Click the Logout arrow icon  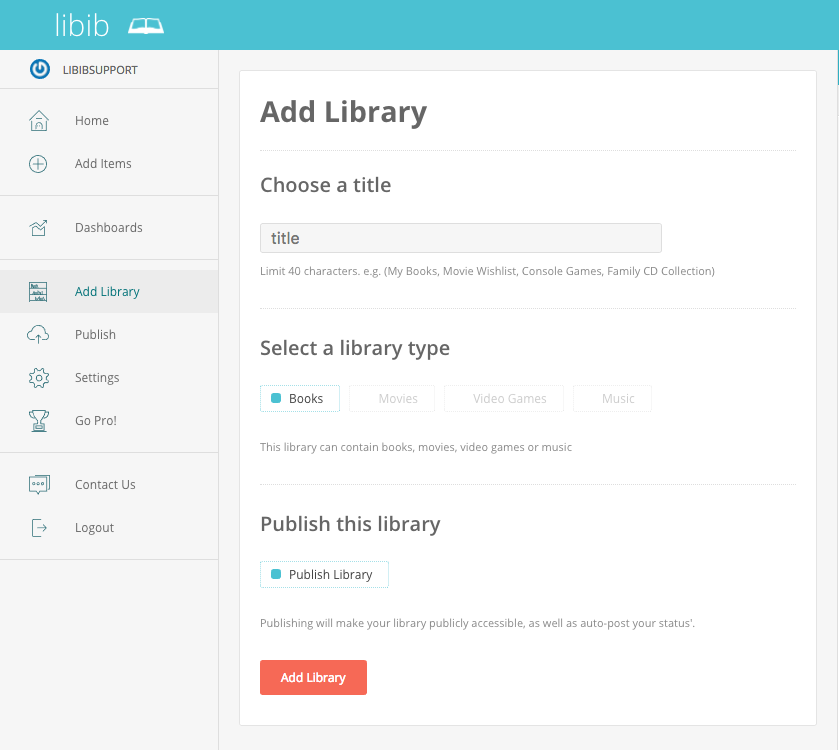38,528
